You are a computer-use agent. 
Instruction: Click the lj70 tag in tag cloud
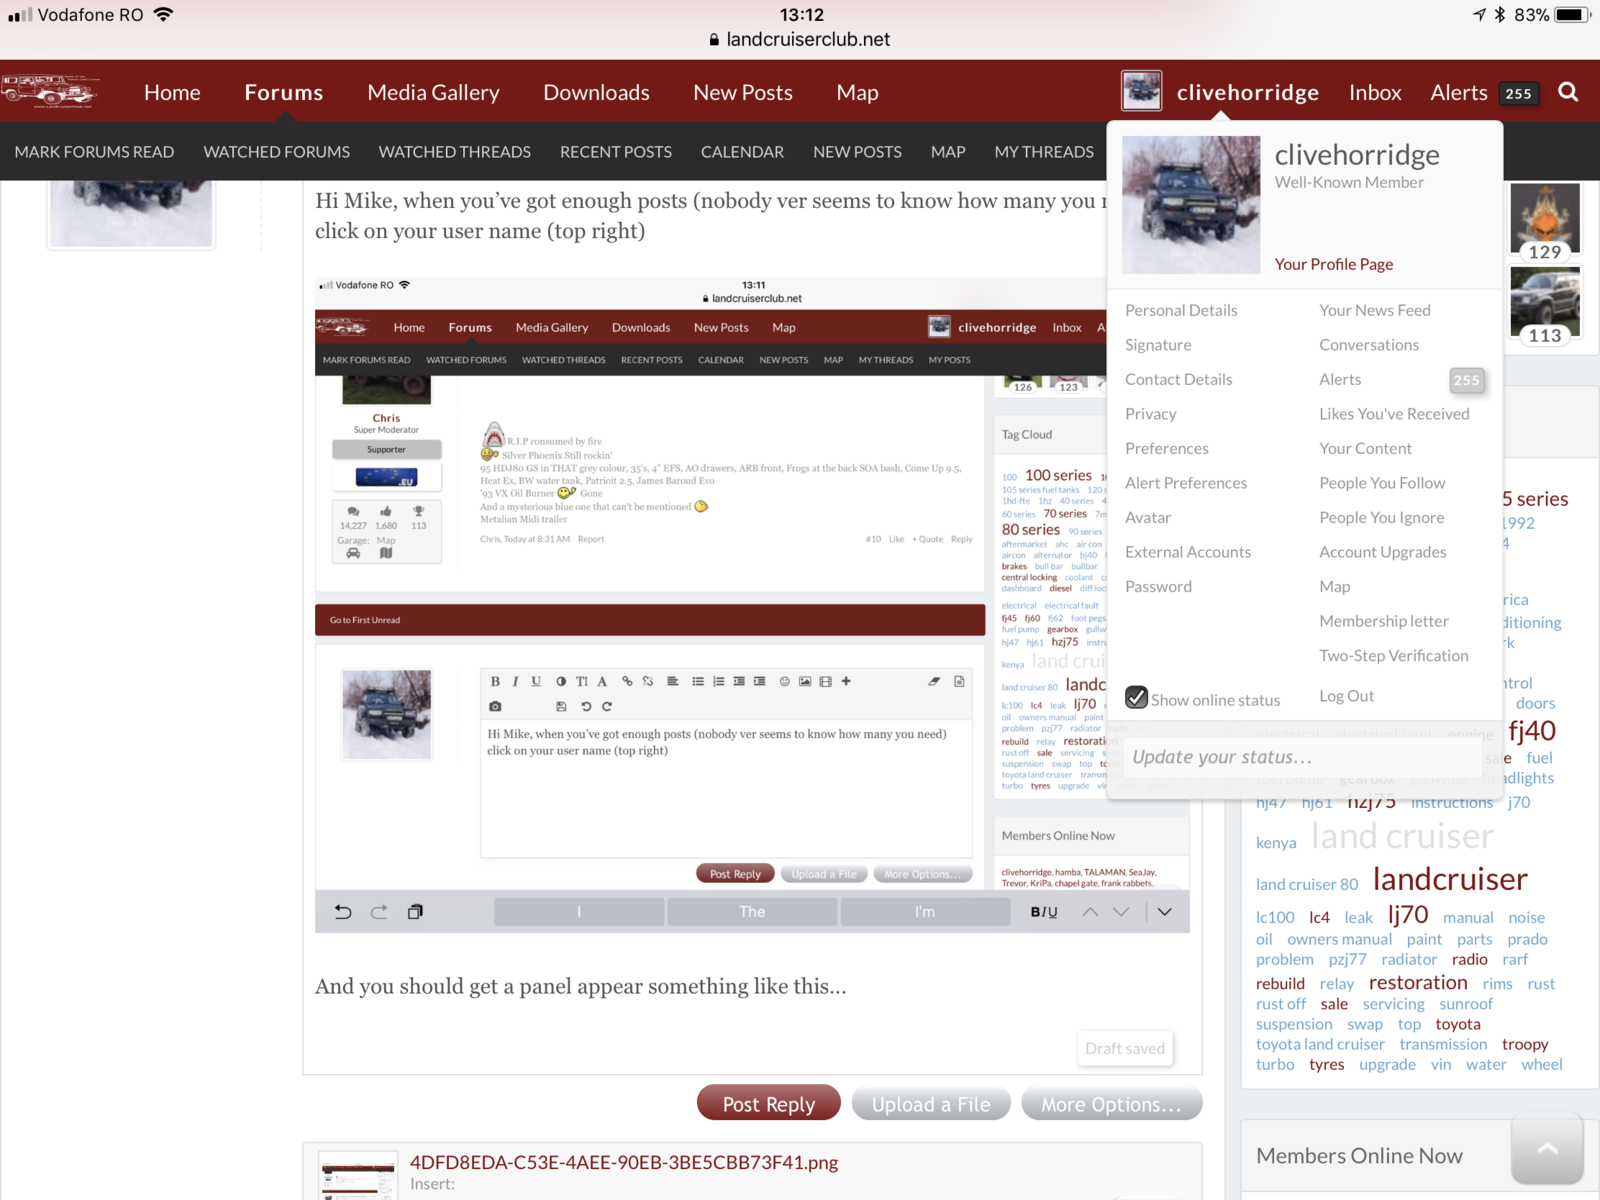[x=1408, y=915]
